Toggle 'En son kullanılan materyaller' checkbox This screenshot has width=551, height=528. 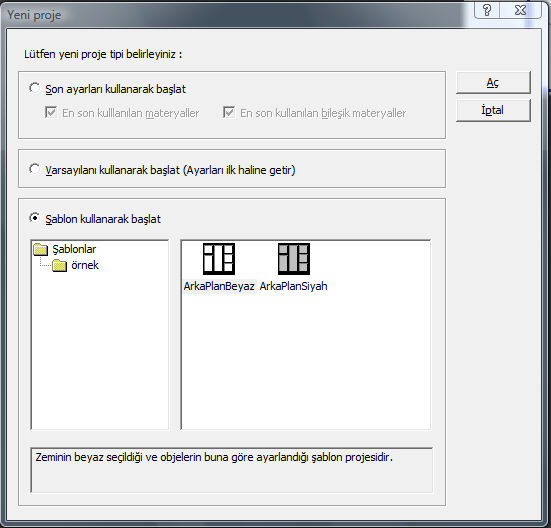(51, 113)
